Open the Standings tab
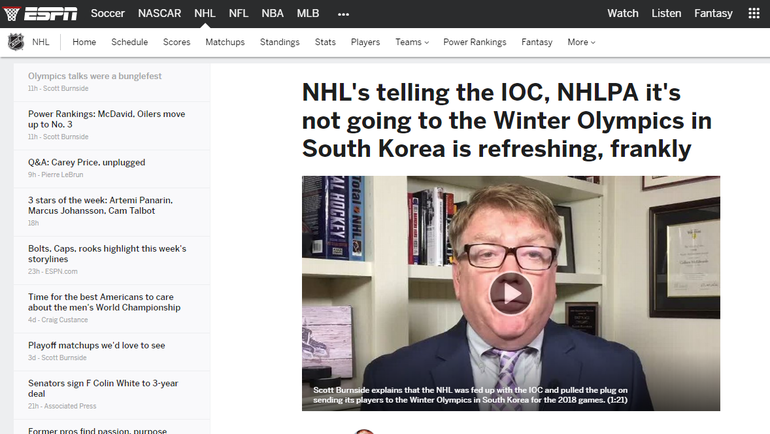 click(x=279, y=43)
